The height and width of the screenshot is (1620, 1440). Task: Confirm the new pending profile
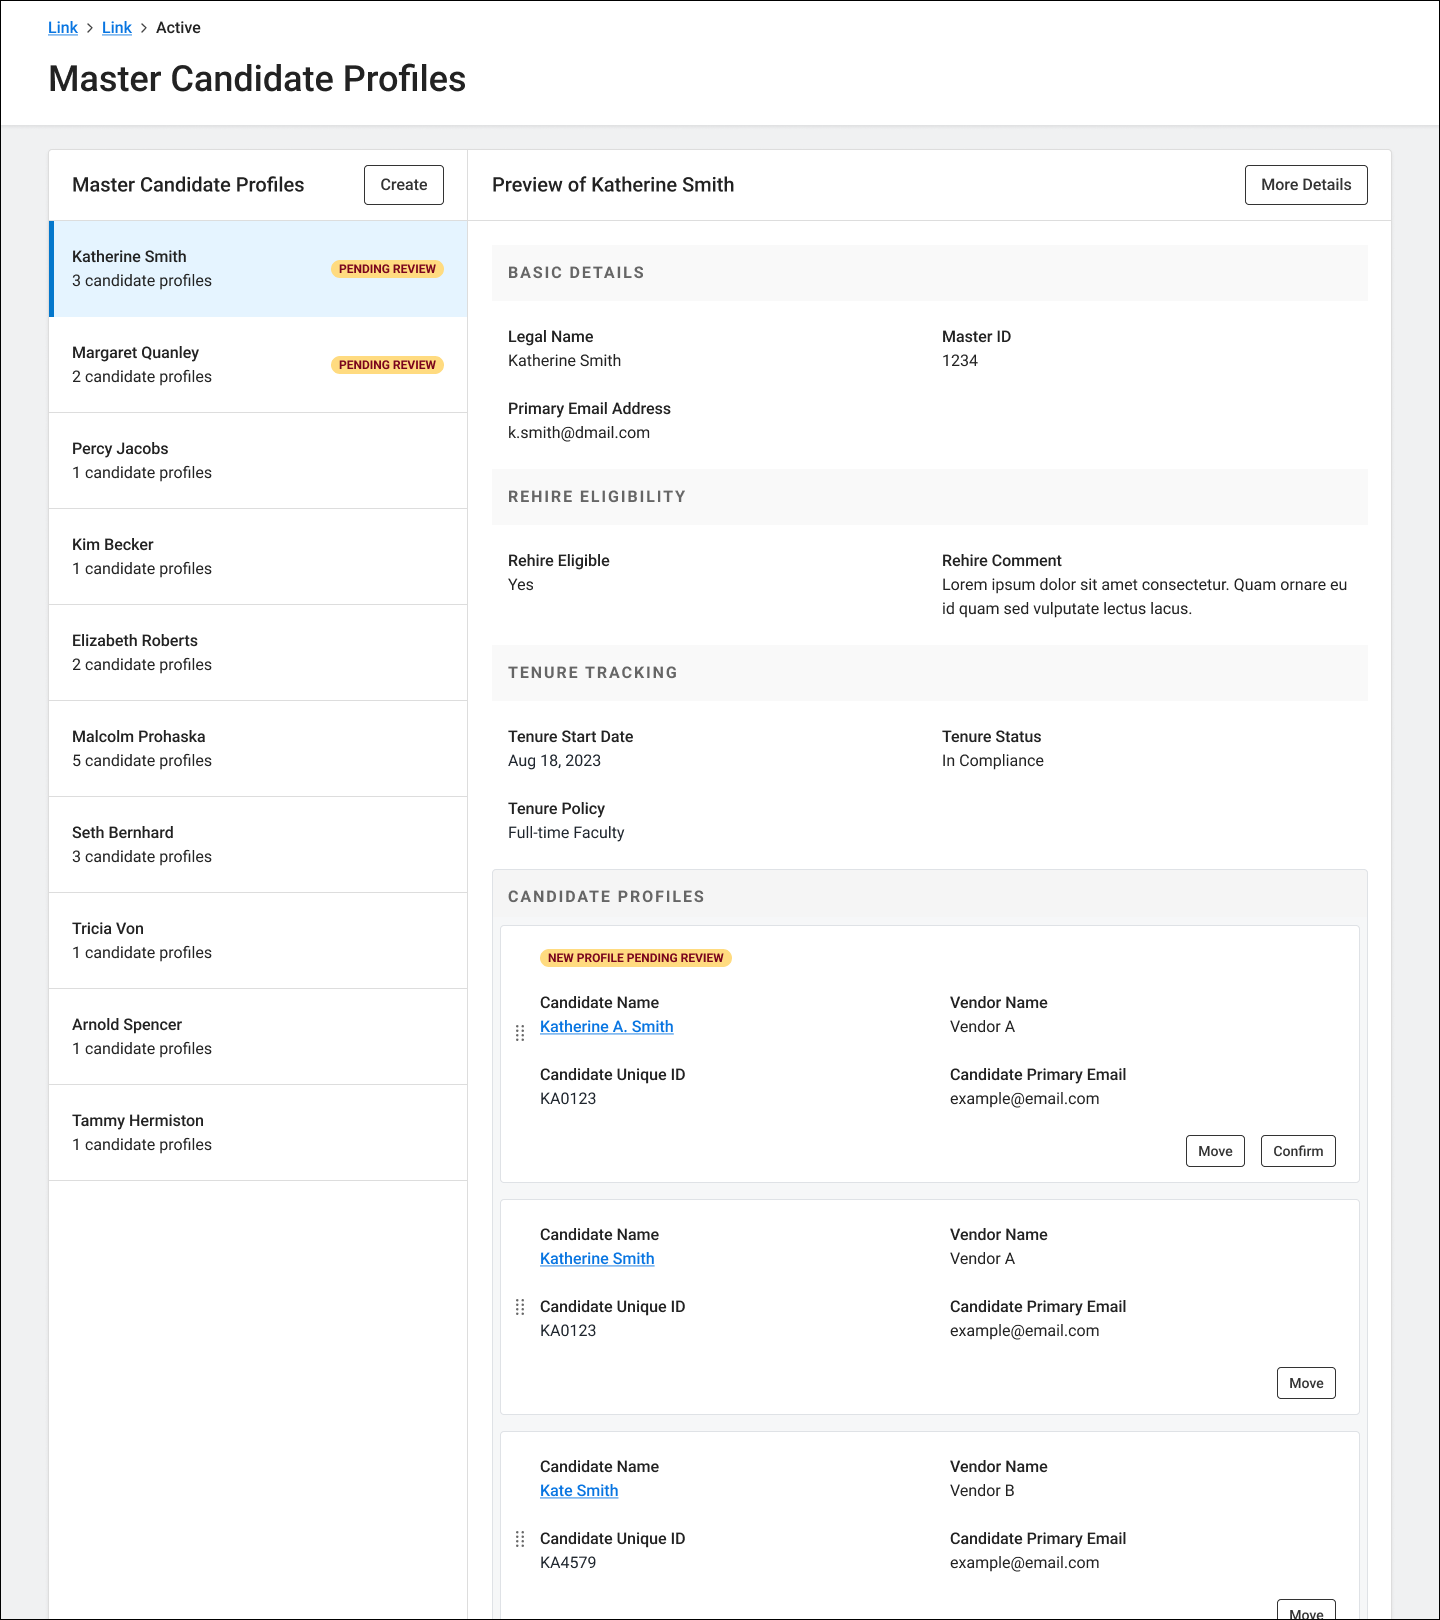coord(1297,1151)
